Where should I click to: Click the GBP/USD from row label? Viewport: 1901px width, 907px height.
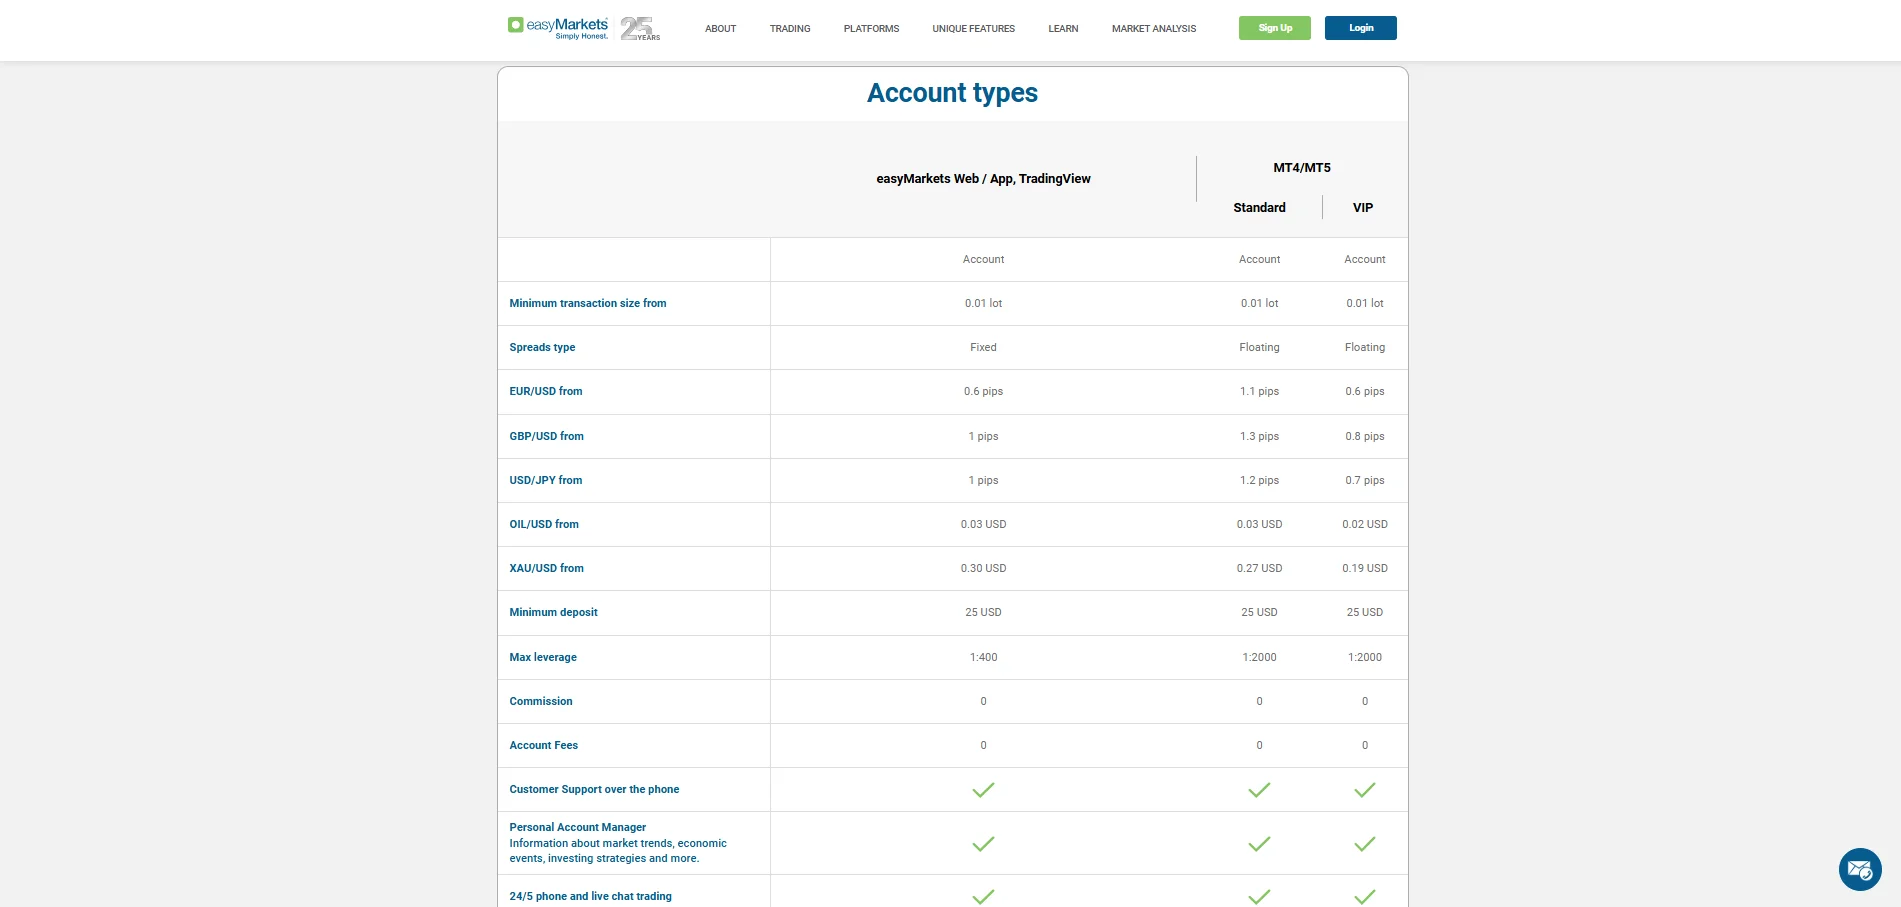546,436
